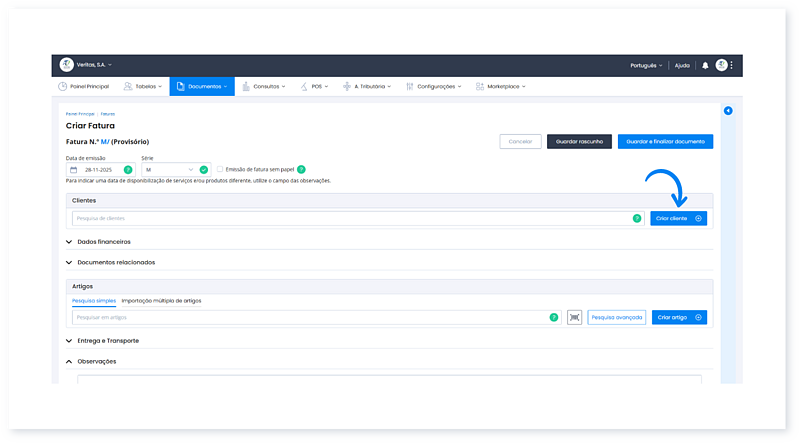Click the help icon in client search field
The image size is (800, 443).
tap(636, 218)
